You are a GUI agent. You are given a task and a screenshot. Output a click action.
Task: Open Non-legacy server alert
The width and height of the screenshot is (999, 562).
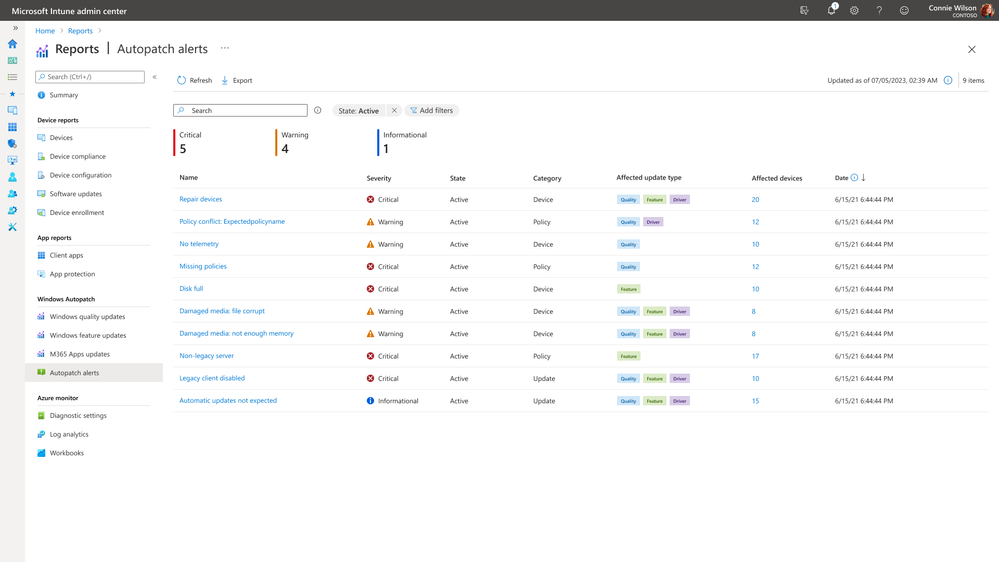point(206,356)
